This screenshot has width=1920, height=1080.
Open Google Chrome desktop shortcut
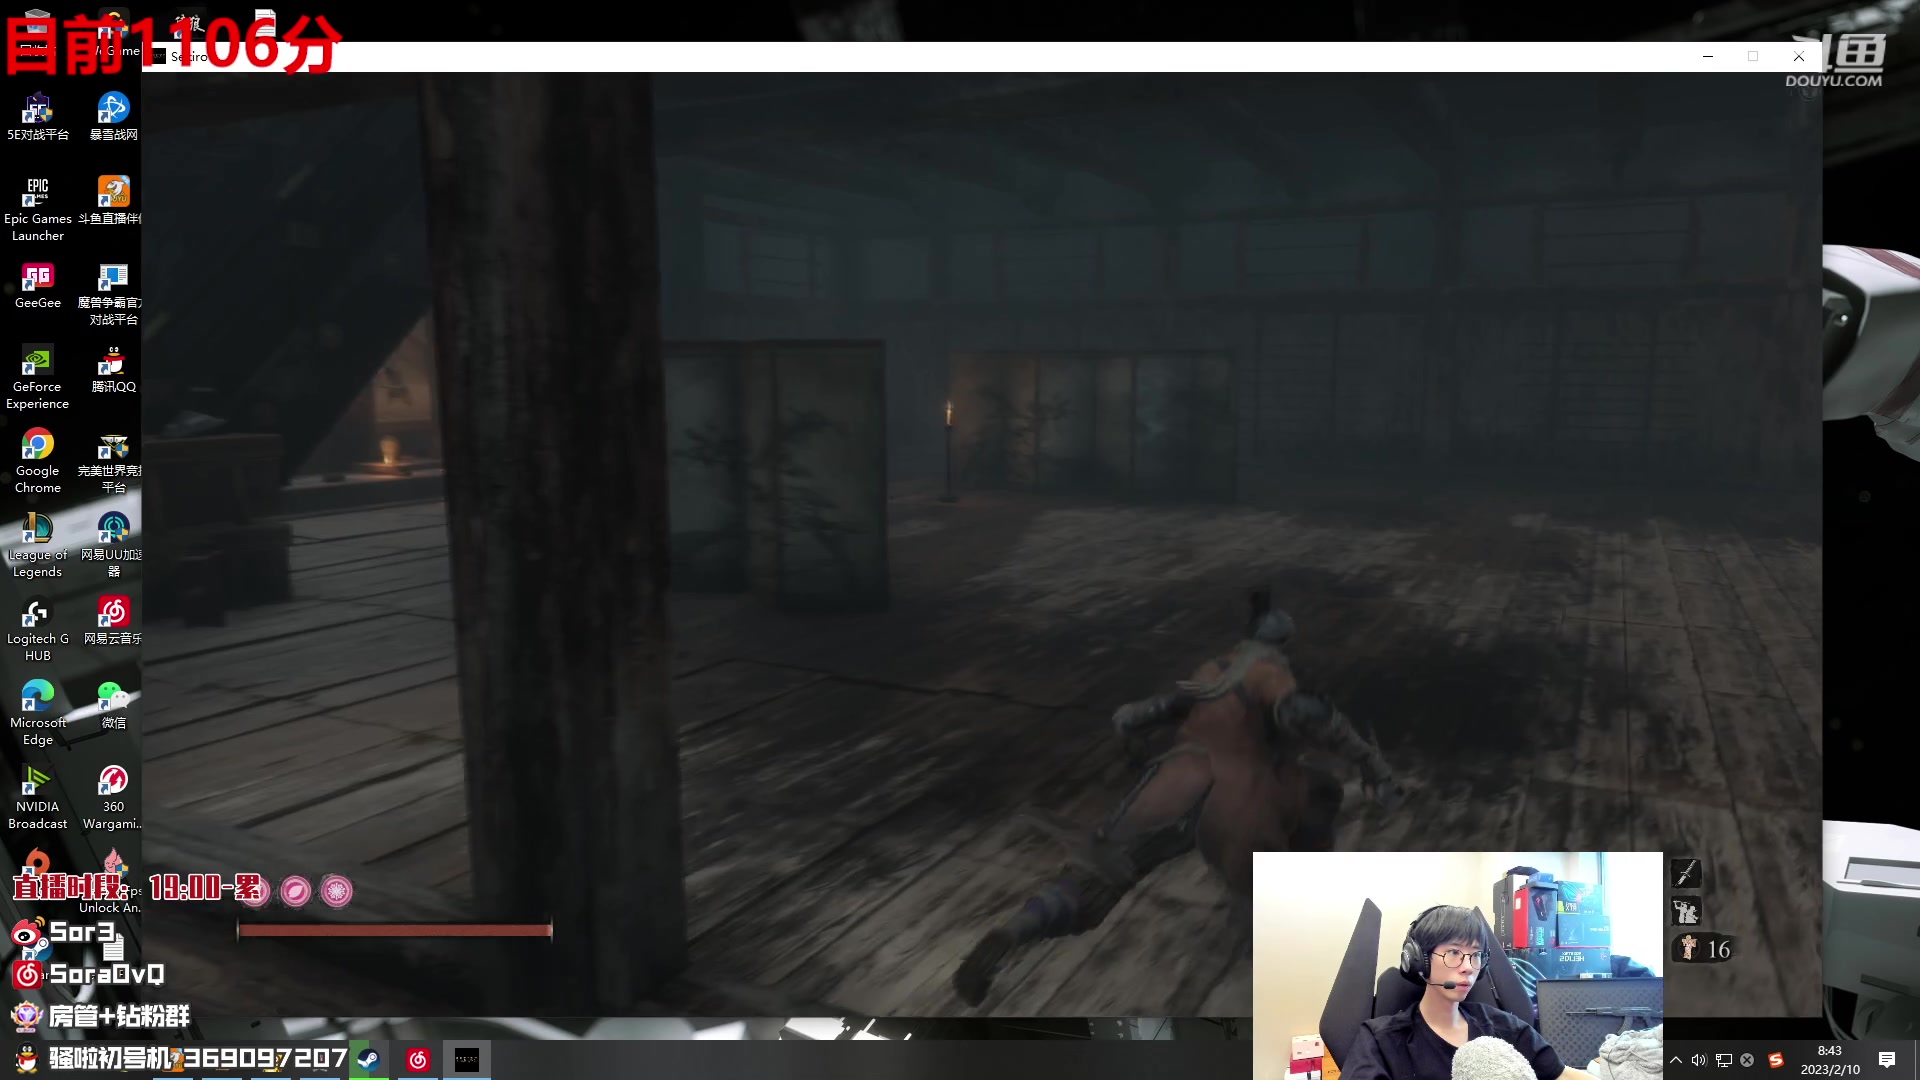coord(38,462)
